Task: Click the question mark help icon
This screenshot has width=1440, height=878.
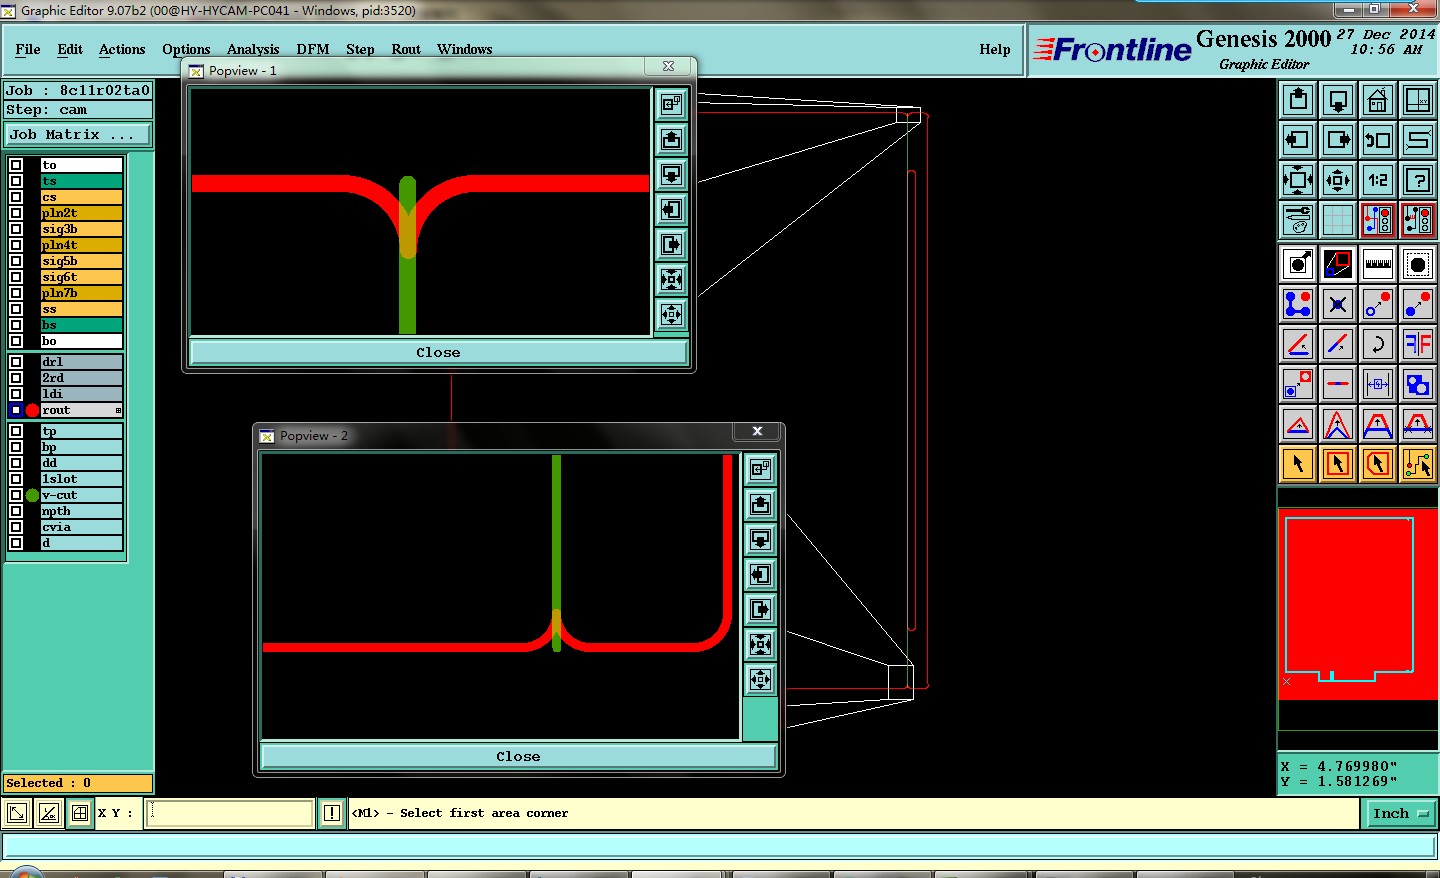Action: [1418, 180]
